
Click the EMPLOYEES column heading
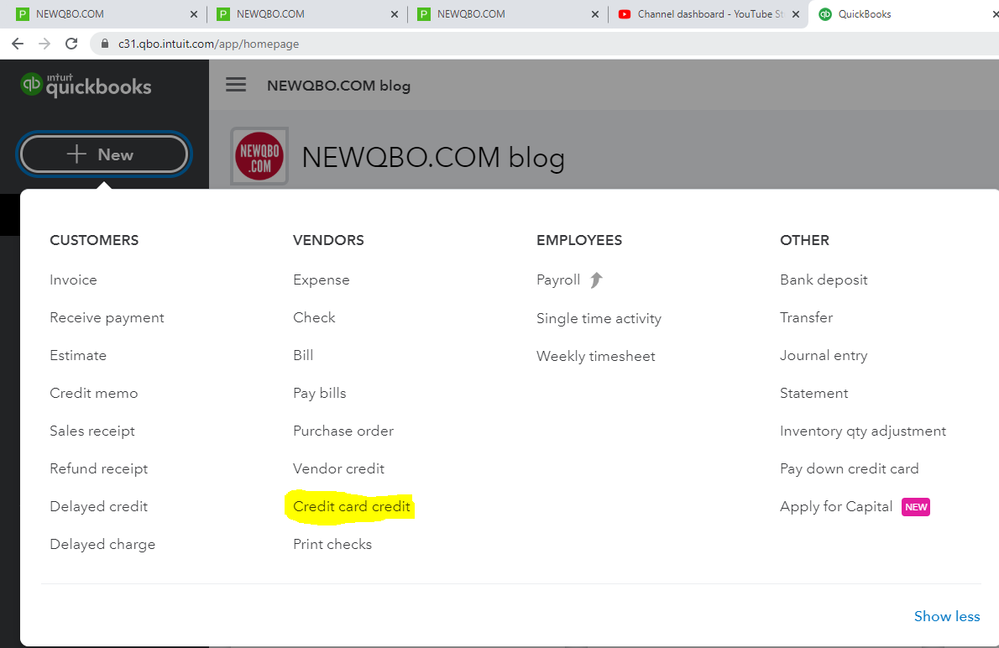579,240
